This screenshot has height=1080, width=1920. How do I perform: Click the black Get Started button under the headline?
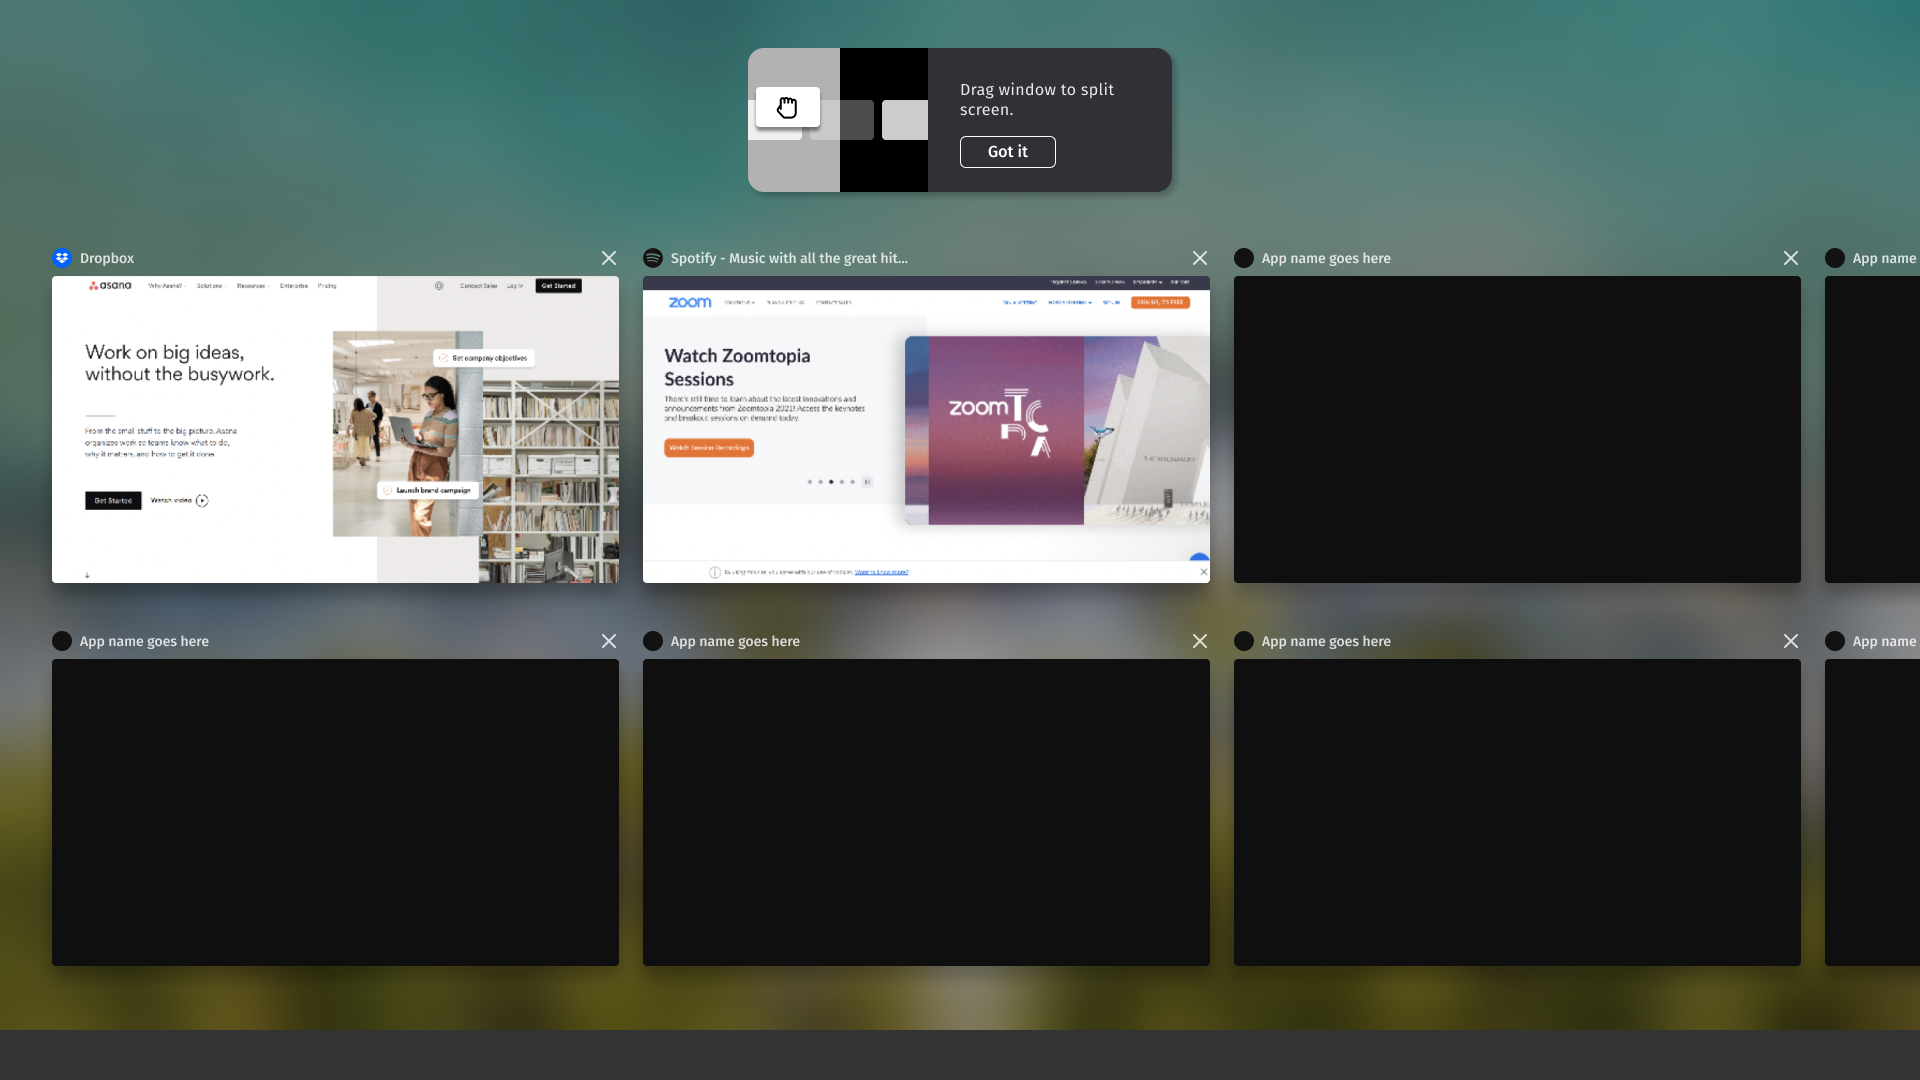(113, 501)
